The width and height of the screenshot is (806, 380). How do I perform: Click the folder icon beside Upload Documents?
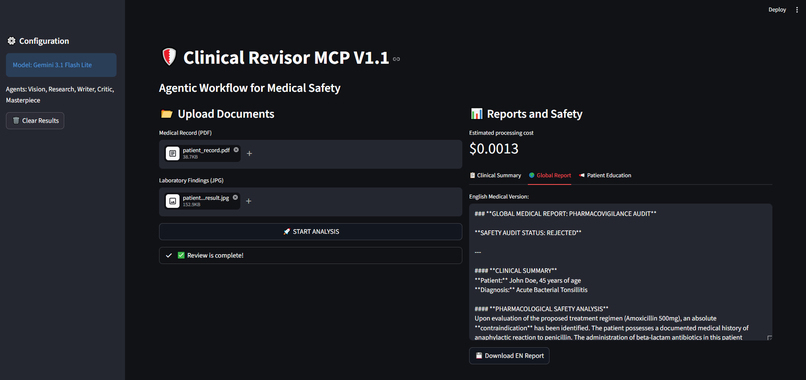pos(166,114)
